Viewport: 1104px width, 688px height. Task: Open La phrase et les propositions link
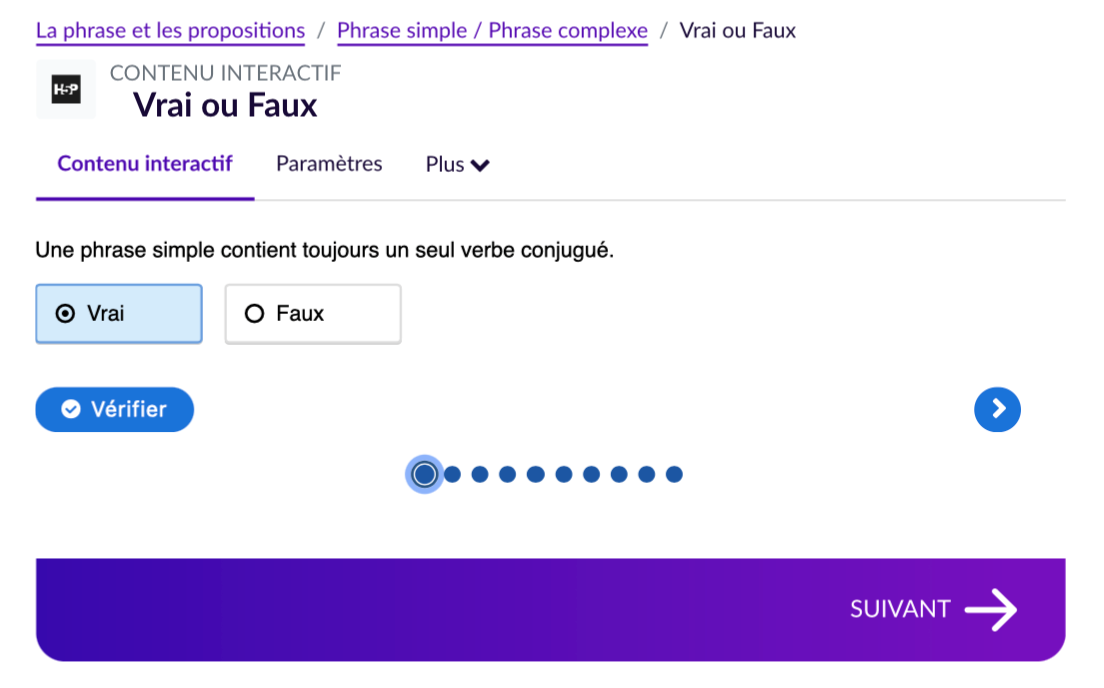(170, 31)
